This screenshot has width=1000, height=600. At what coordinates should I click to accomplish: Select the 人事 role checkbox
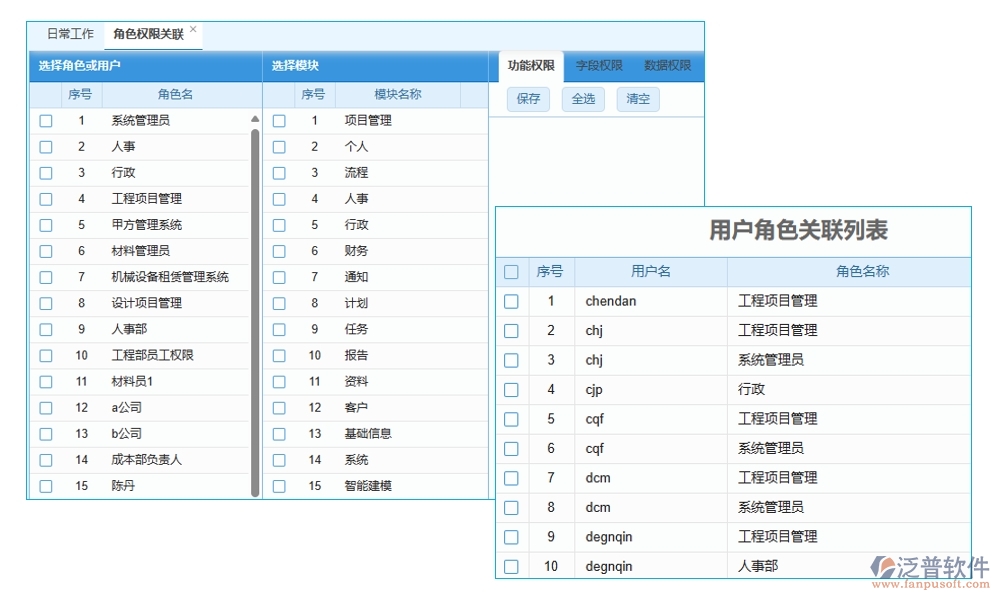click(x=46, y=146)
